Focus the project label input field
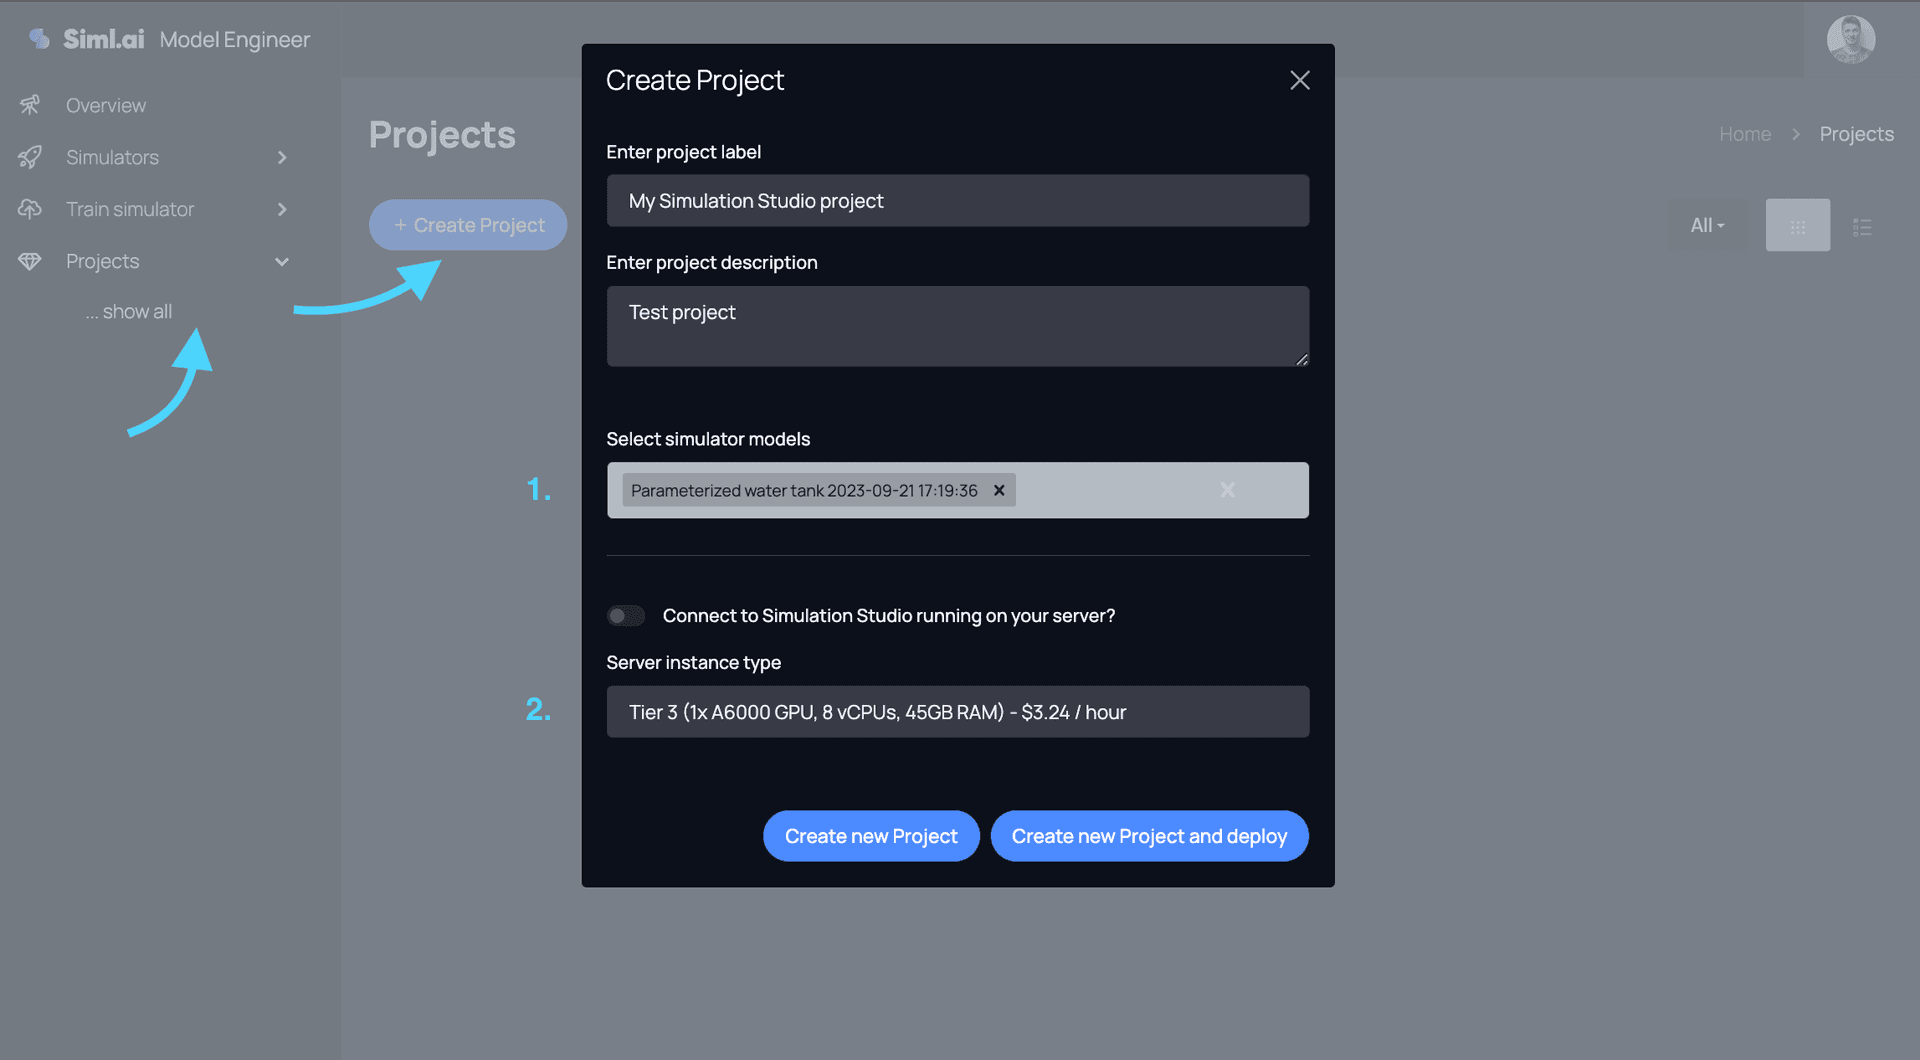 957,201
